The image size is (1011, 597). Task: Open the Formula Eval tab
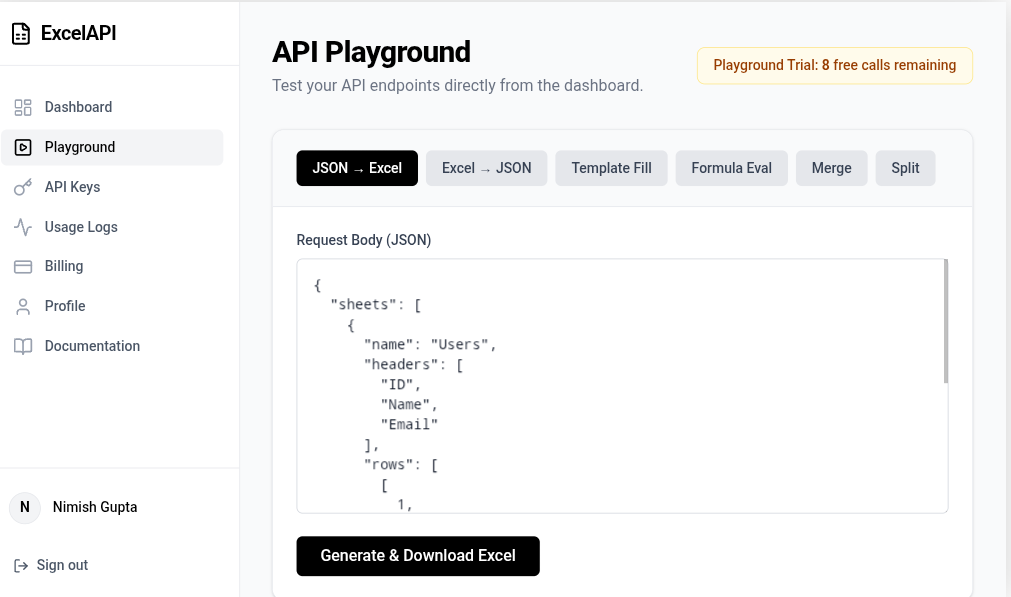point(732,168)
